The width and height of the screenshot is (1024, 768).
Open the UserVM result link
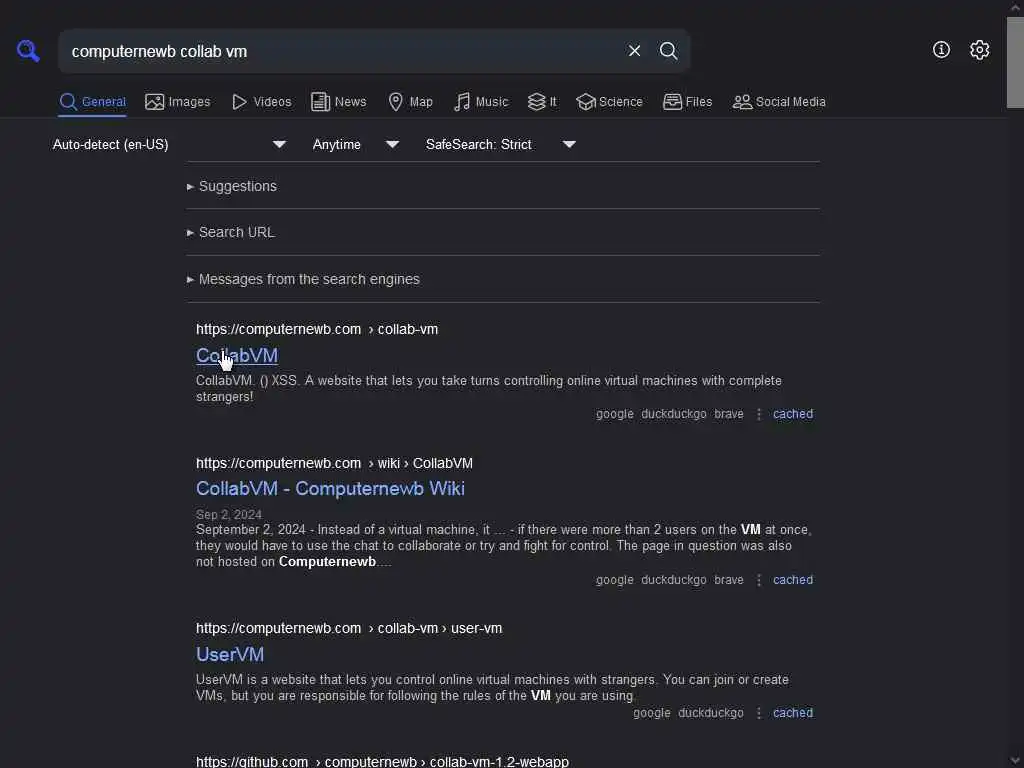click(x=230, y=654)
